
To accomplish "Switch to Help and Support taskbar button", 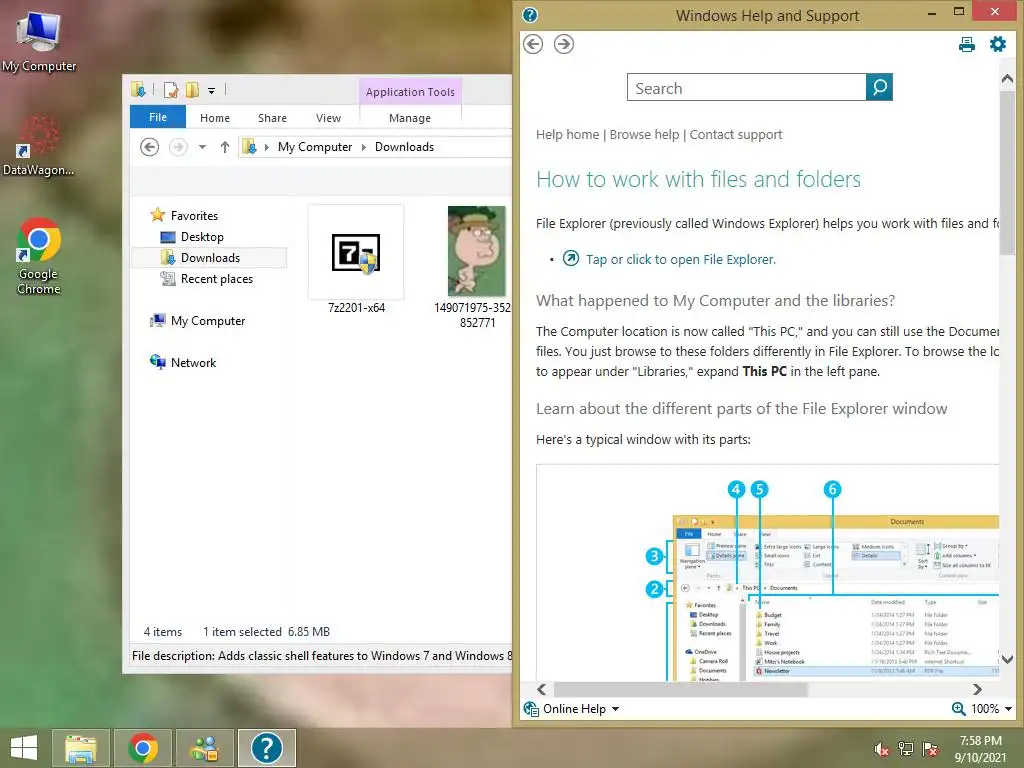I will pyautogui.click(x=266, y=748).
